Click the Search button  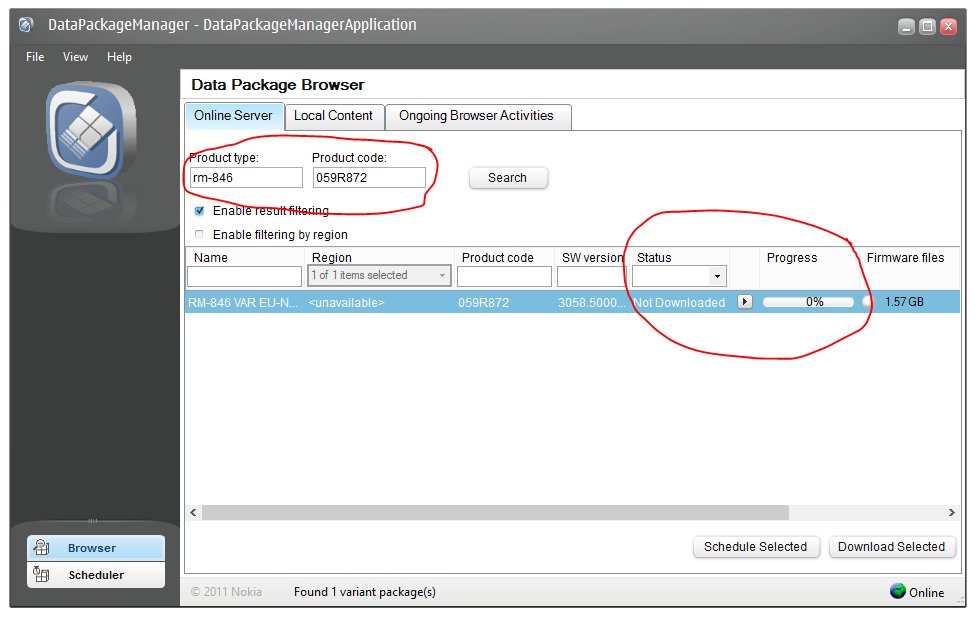(x=507, y=178)
